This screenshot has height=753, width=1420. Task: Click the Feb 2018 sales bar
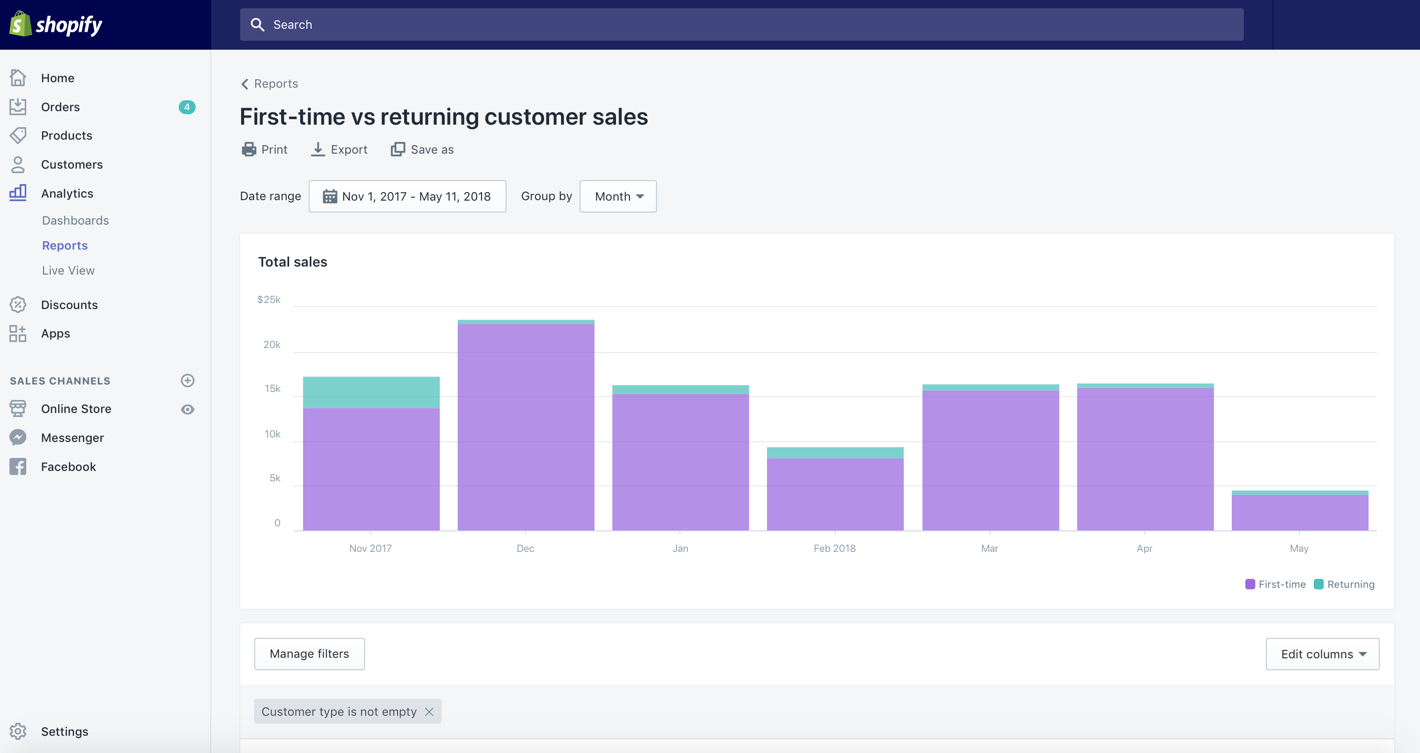coord(835,489)
